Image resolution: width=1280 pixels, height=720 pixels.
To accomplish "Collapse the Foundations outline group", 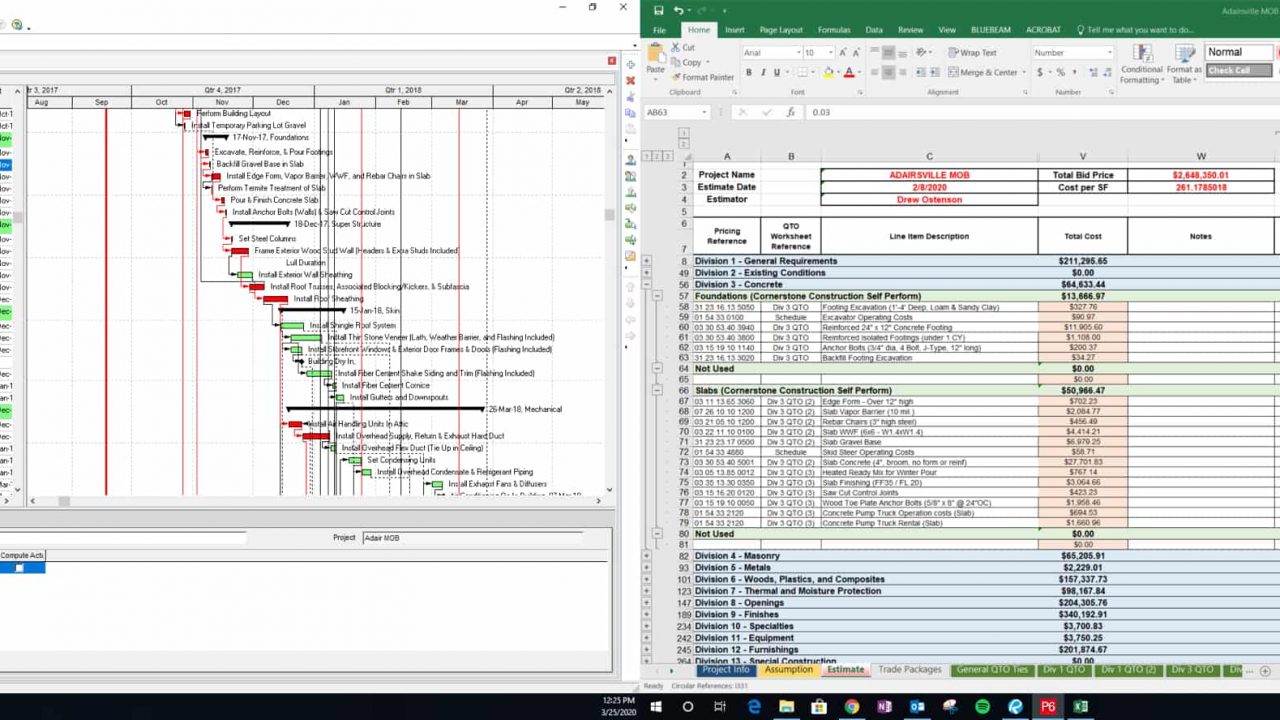I will click(x=657, y=296).
